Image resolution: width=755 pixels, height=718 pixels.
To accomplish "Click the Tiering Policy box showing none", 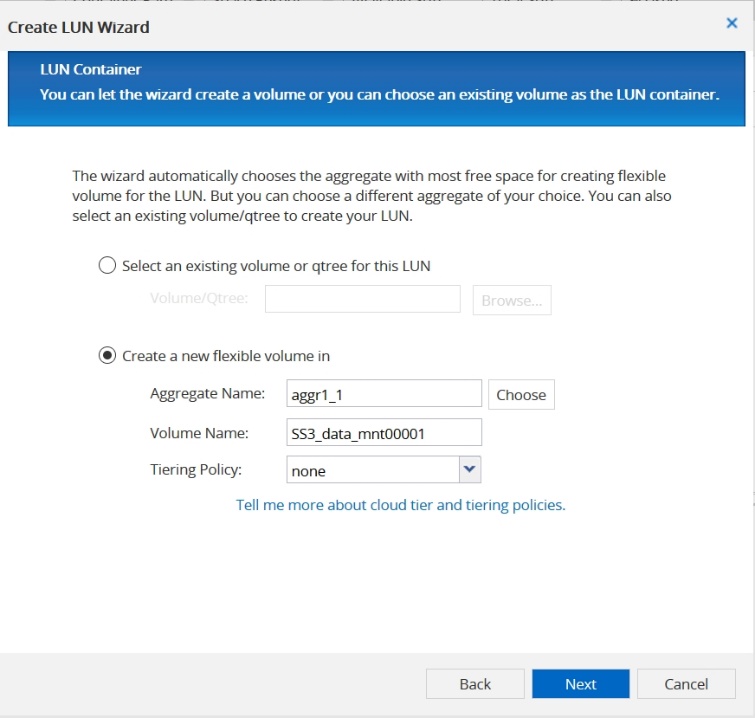I will click(x=371, y=470).
